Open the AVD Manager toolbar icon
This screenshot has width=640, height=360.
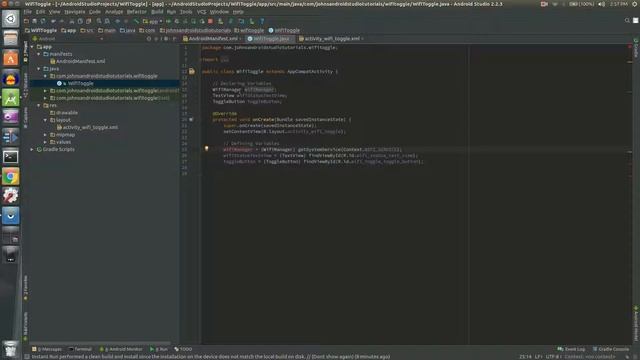pyautogui.click(x=220, y=21)
